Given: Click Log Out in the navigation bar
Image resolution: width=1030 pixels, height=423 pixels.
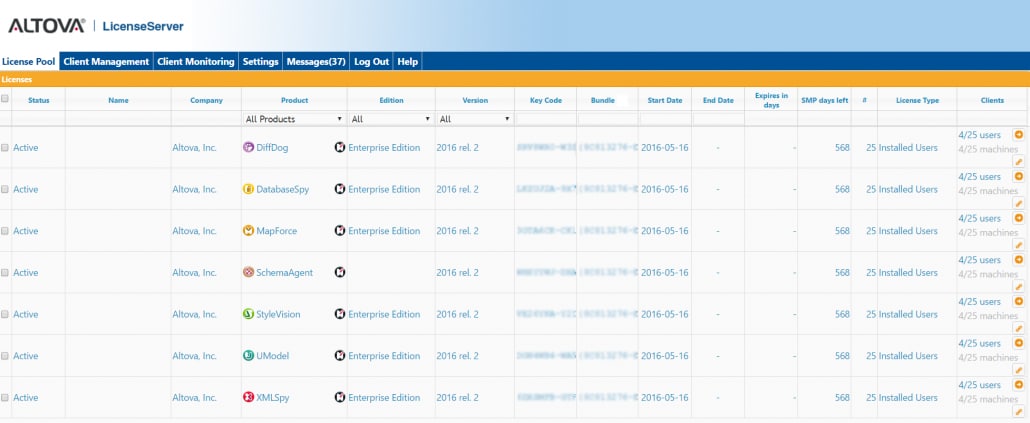Looking at the screenshot, I should (x=372, y=62).
